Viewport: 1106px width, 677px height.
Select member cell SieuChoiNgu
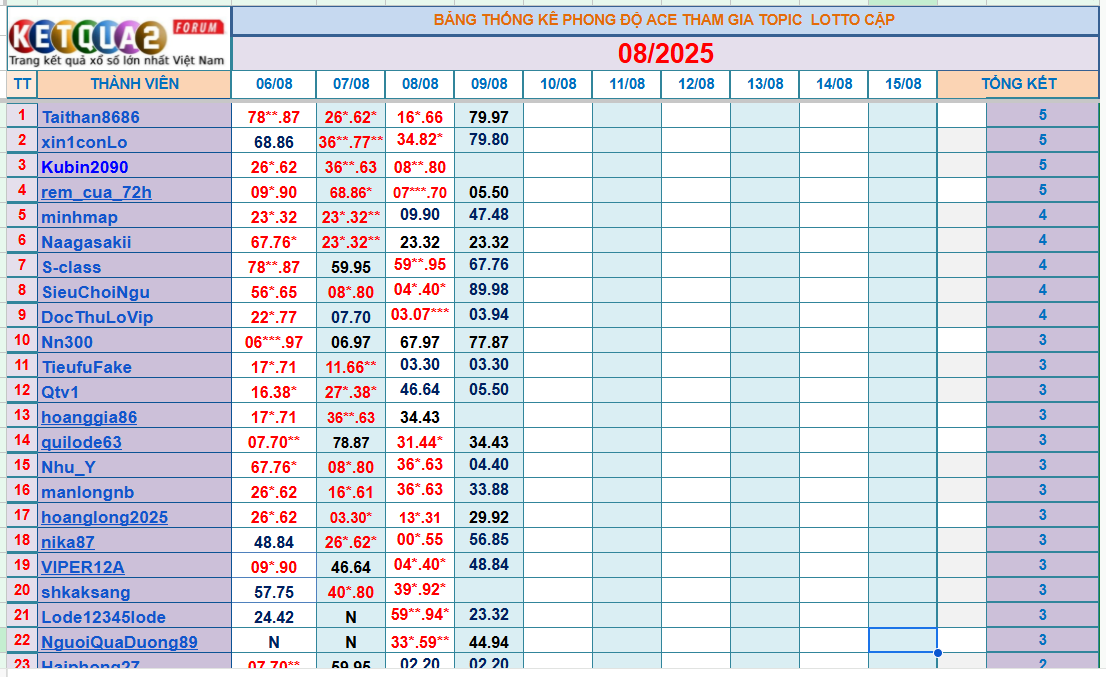[134, 291]
